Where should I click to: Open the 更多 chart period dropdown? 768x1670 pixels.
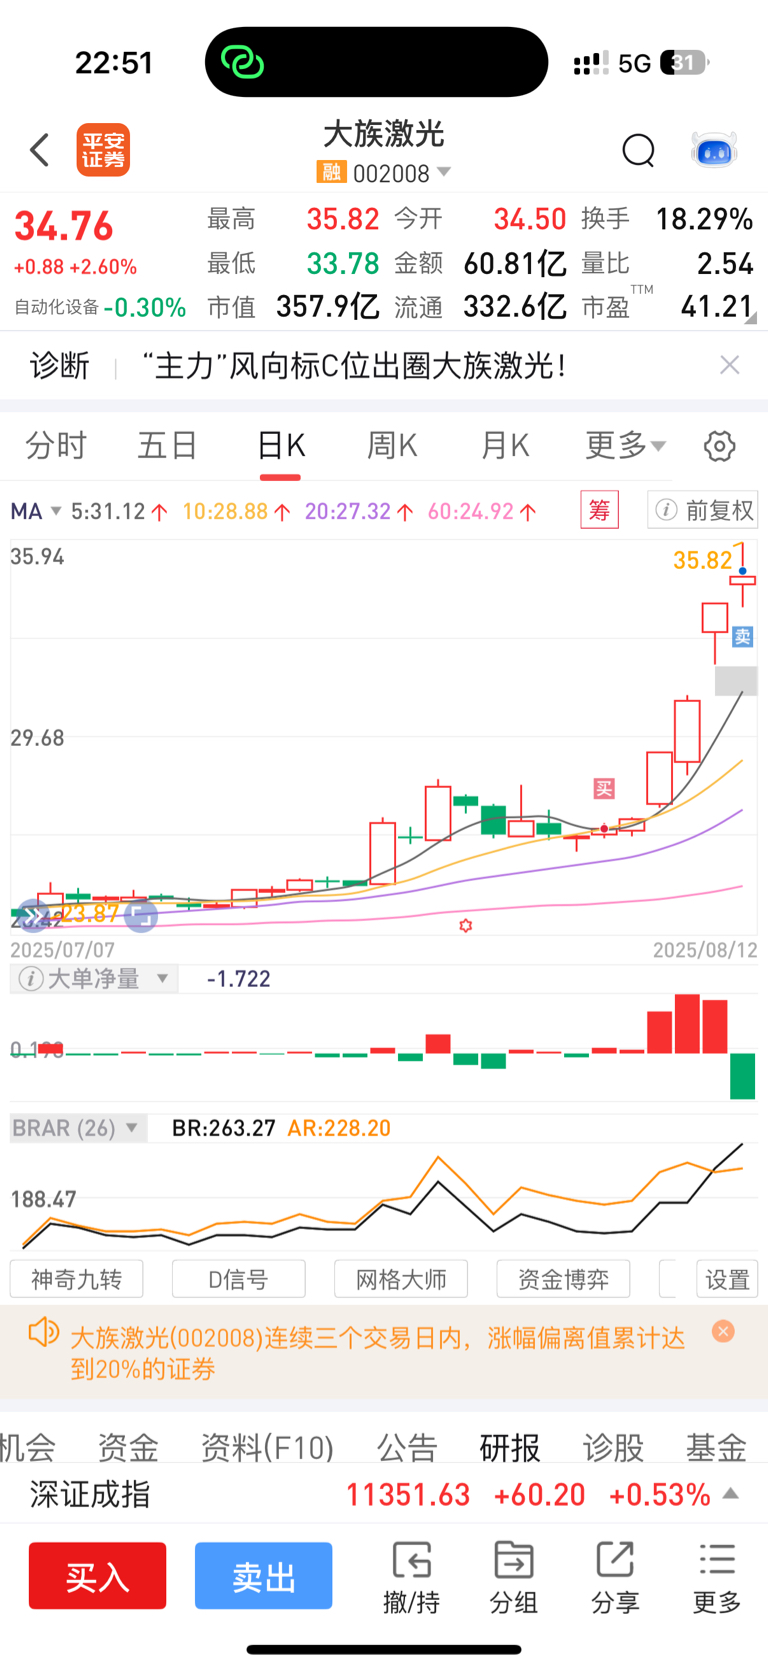click(625, 445)
